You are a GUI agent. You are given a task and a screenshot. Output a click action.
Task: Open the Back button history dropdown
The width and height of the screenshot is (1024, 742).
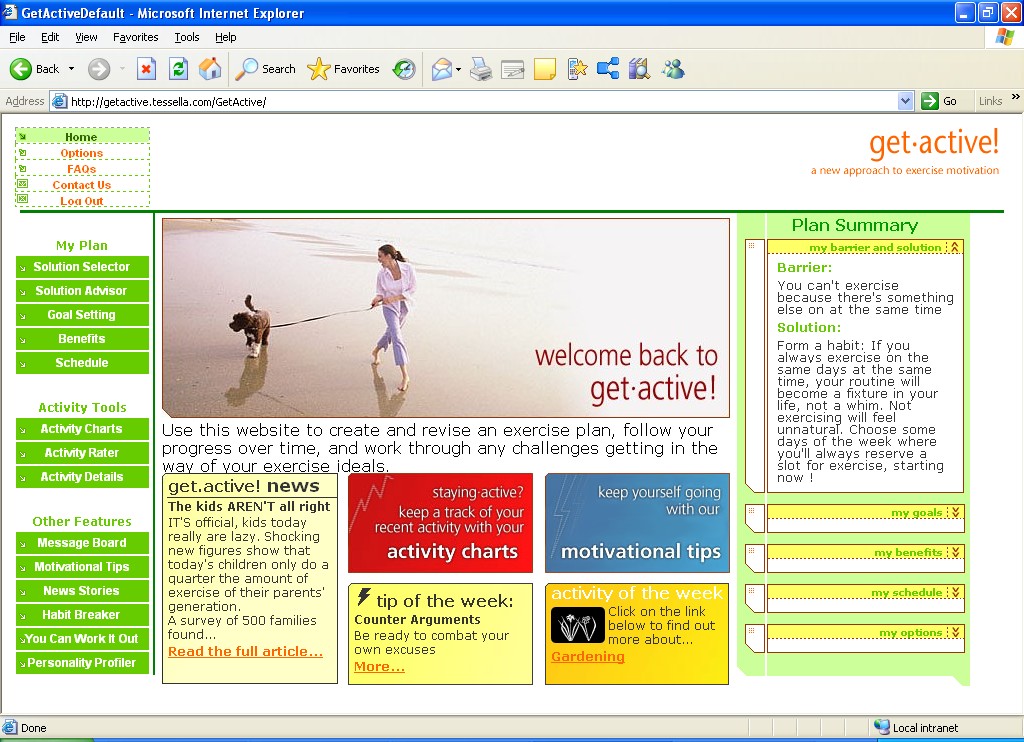click(71, 69)
